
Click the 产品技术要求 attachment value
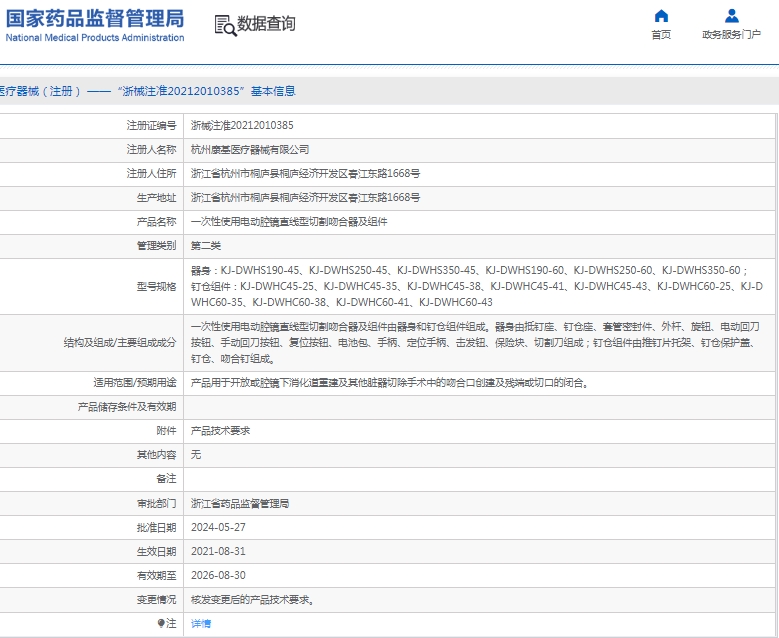pyautogui.click(x=221, y=431)
